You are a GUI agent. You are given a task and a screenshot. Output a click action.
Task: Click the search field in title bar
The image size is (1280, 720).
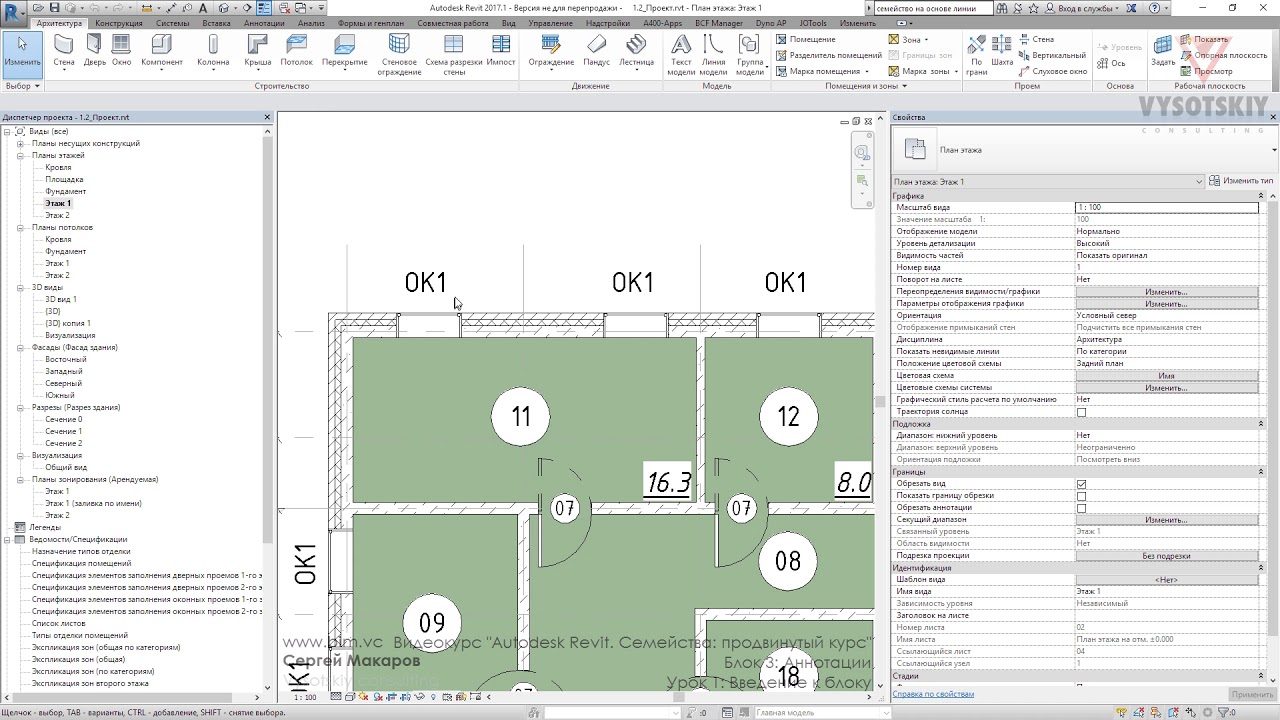point(932,8)
